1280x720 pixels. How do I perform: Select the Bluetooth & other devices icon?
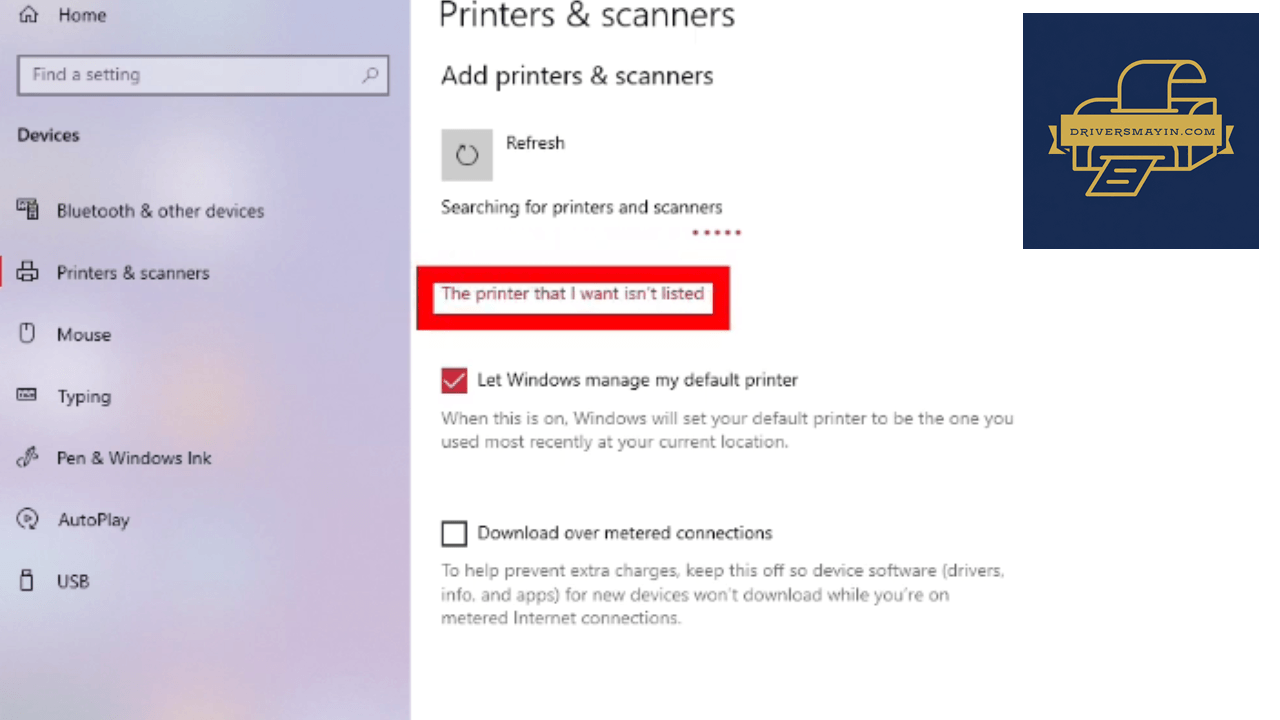[x=28, y=210]
